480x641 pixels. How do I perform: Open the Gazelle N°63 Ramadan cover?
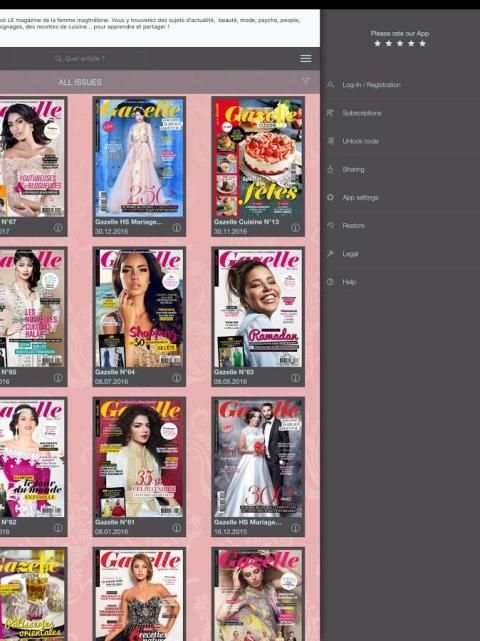(258, 308)
